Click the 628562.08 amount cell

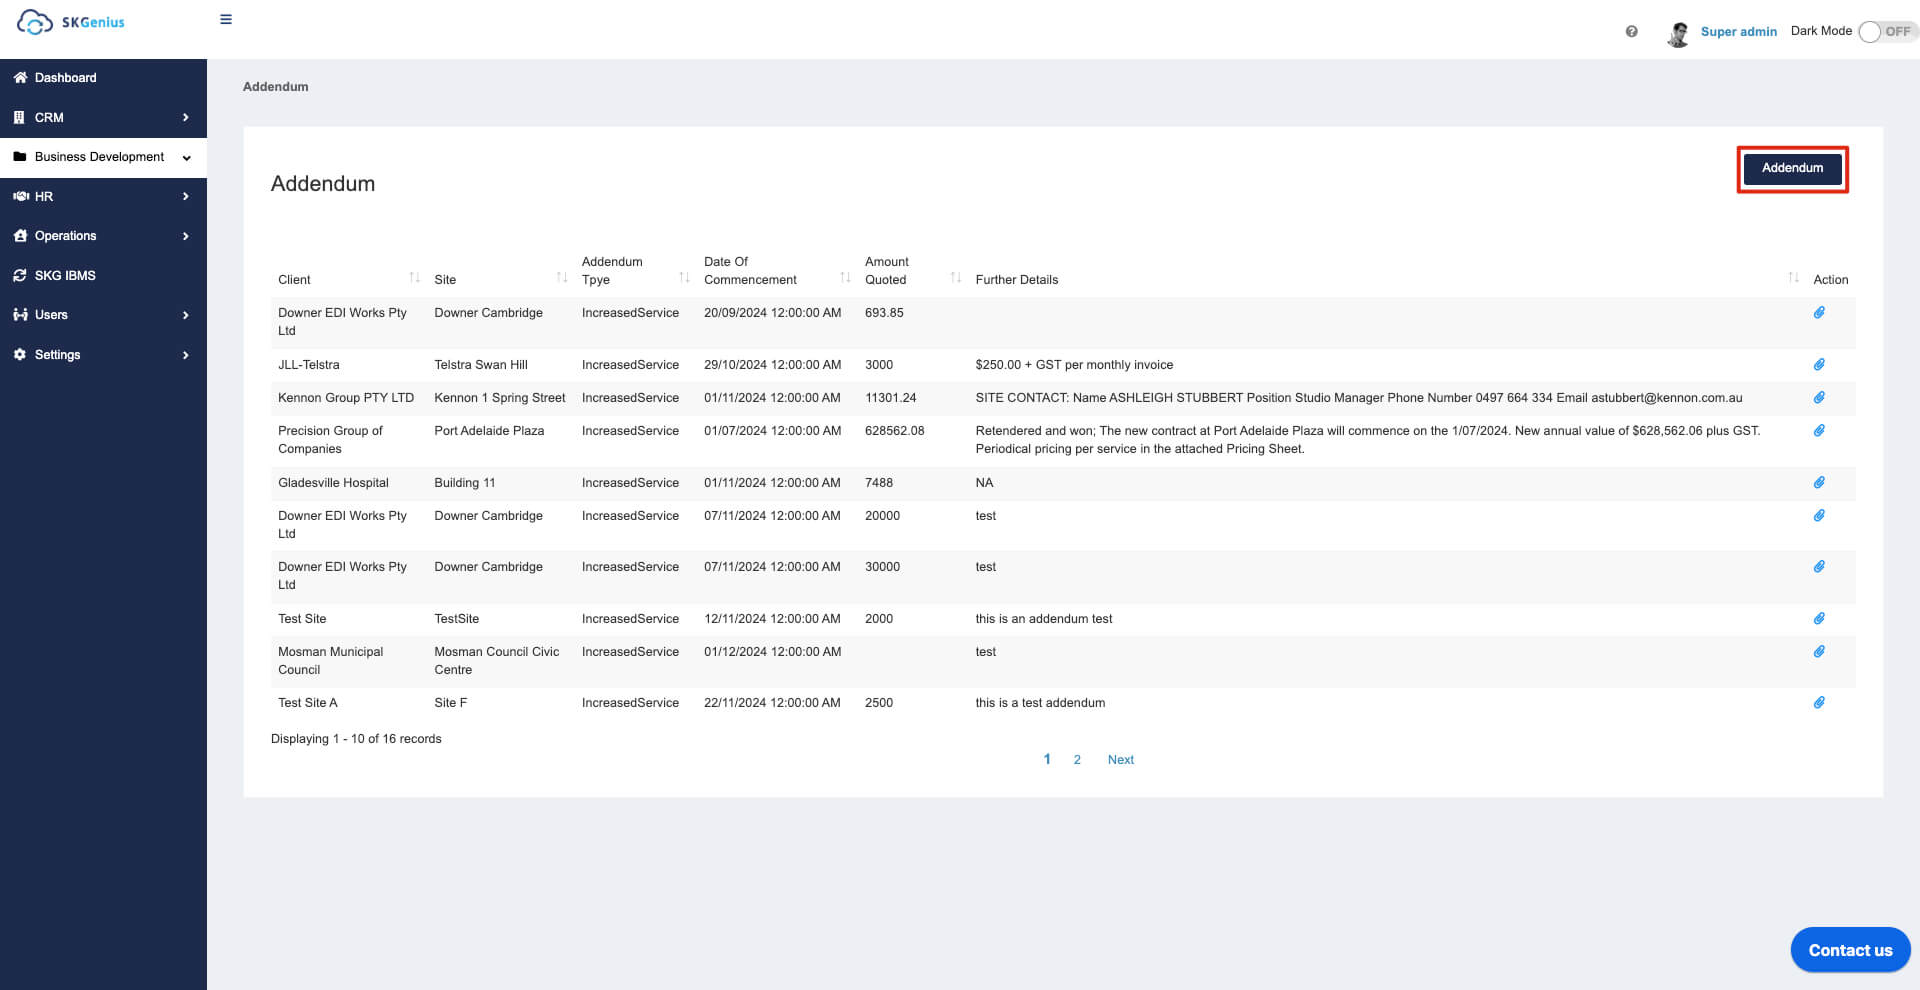click(895, 431)
